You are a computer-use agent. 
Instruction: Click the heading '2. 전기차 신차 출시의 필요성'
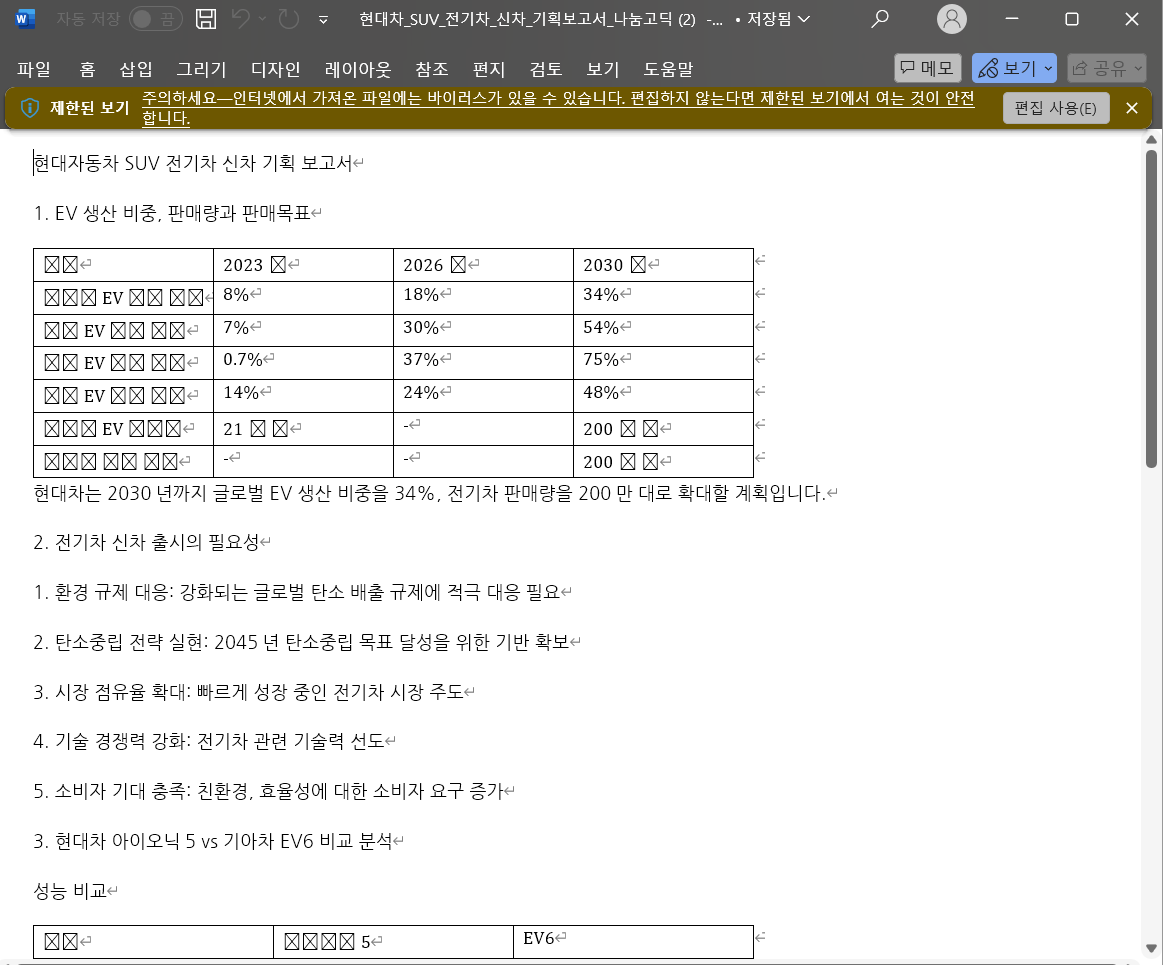(x=146, y=542)
